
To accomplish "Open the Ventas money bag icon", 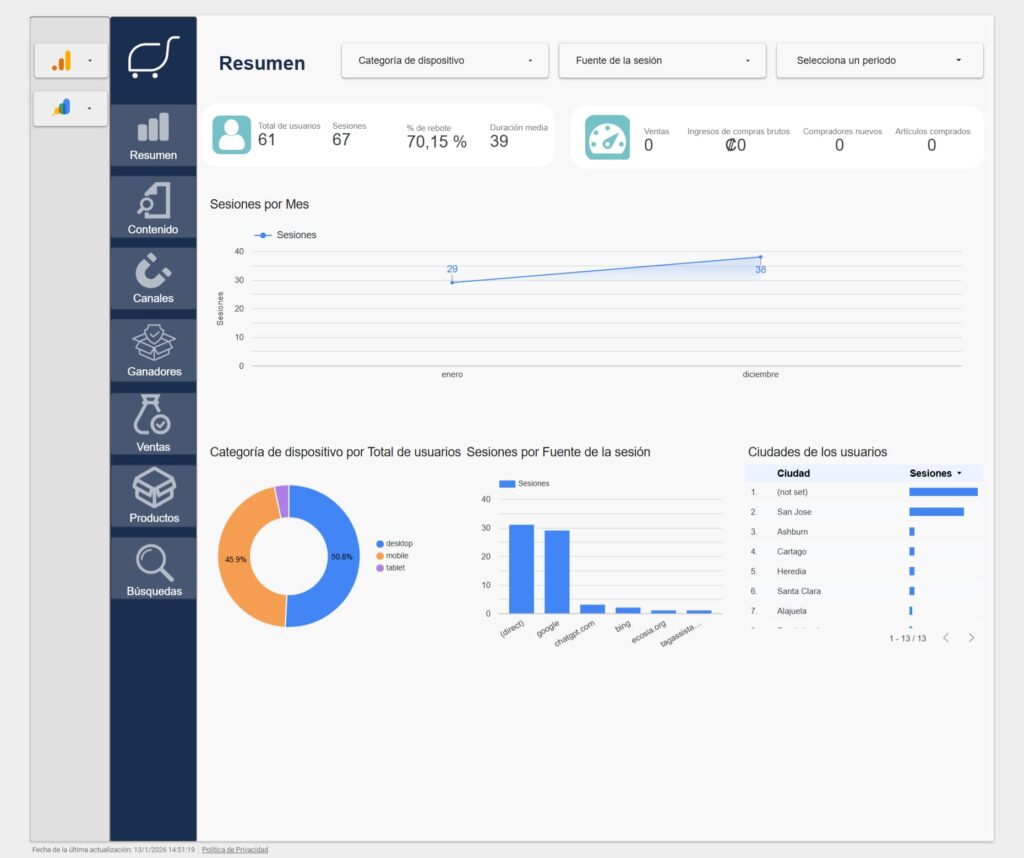I will pyautogui.click(x=153, y=416).
